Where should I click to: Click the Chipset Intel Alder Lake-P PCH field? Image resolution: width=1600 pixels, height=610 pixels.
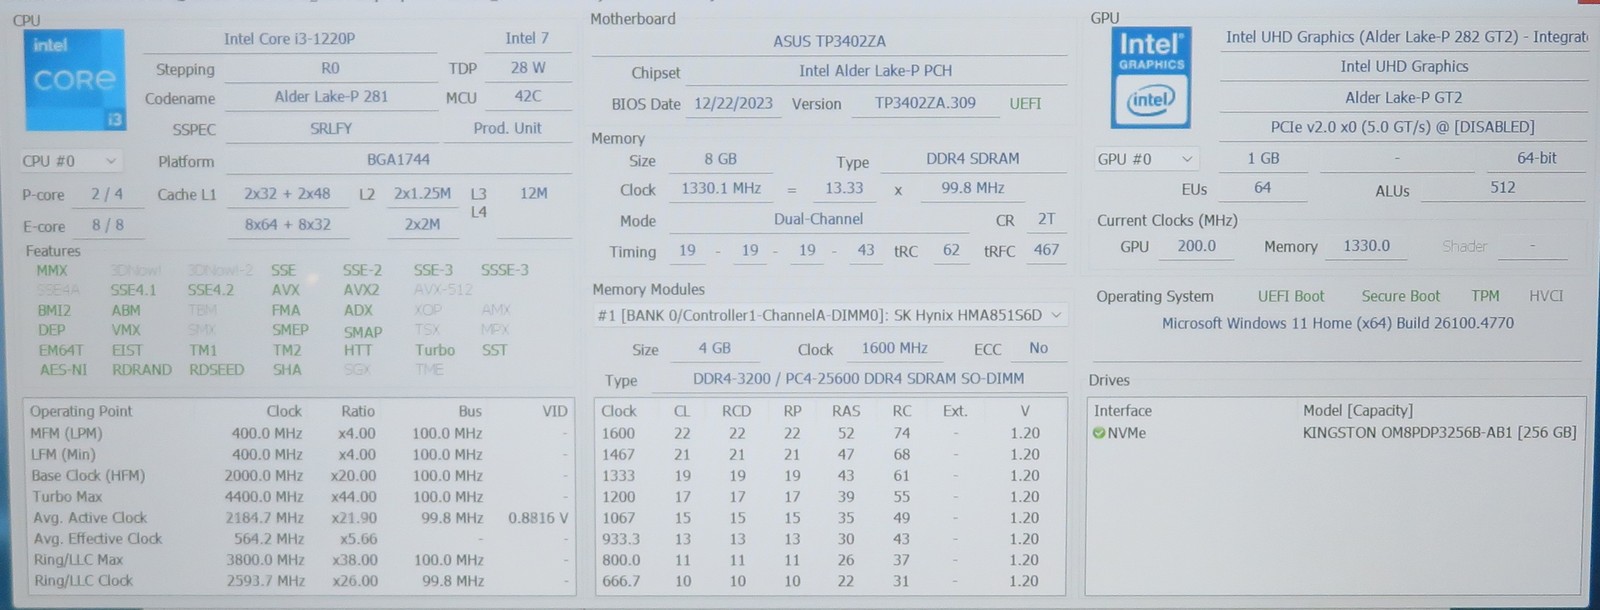coord(875,71)
